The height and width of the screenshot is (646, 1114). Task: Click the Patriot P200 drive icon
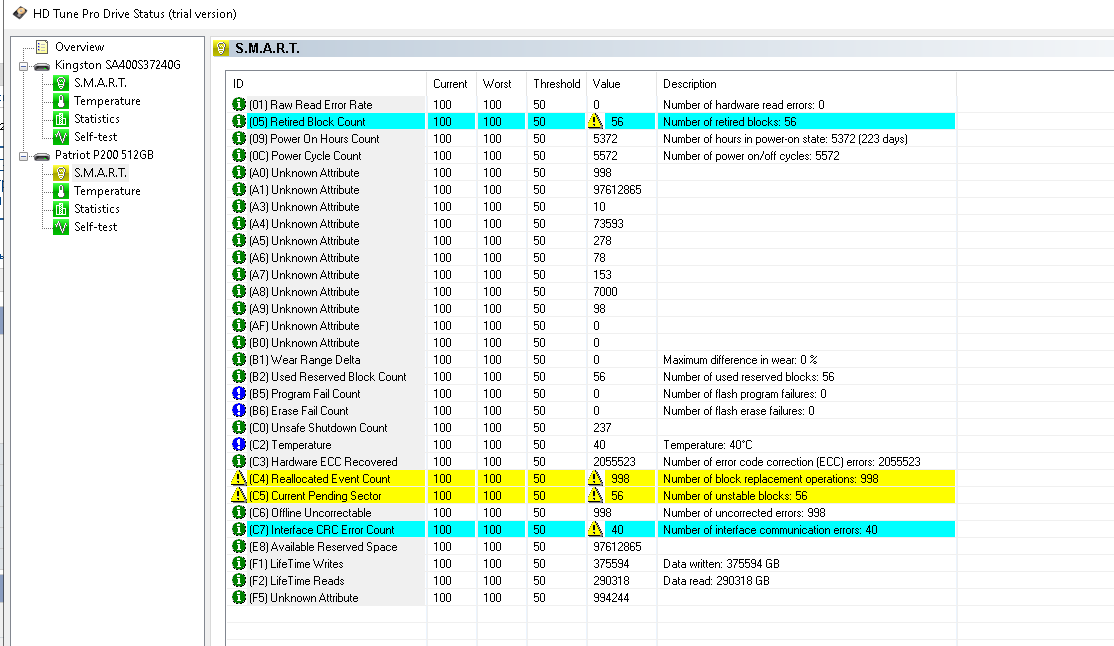pos(42,156)
